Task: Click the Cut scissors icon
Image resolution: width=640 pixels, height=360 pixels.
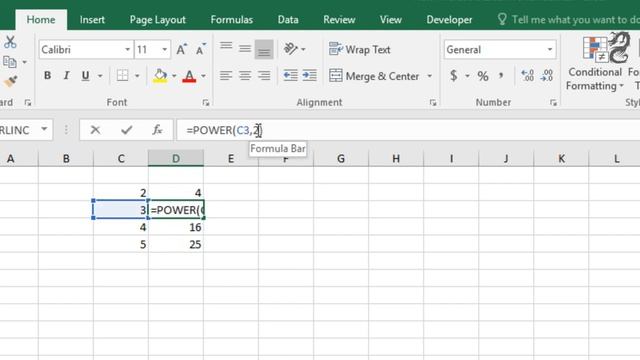Action: click(10, 42)
